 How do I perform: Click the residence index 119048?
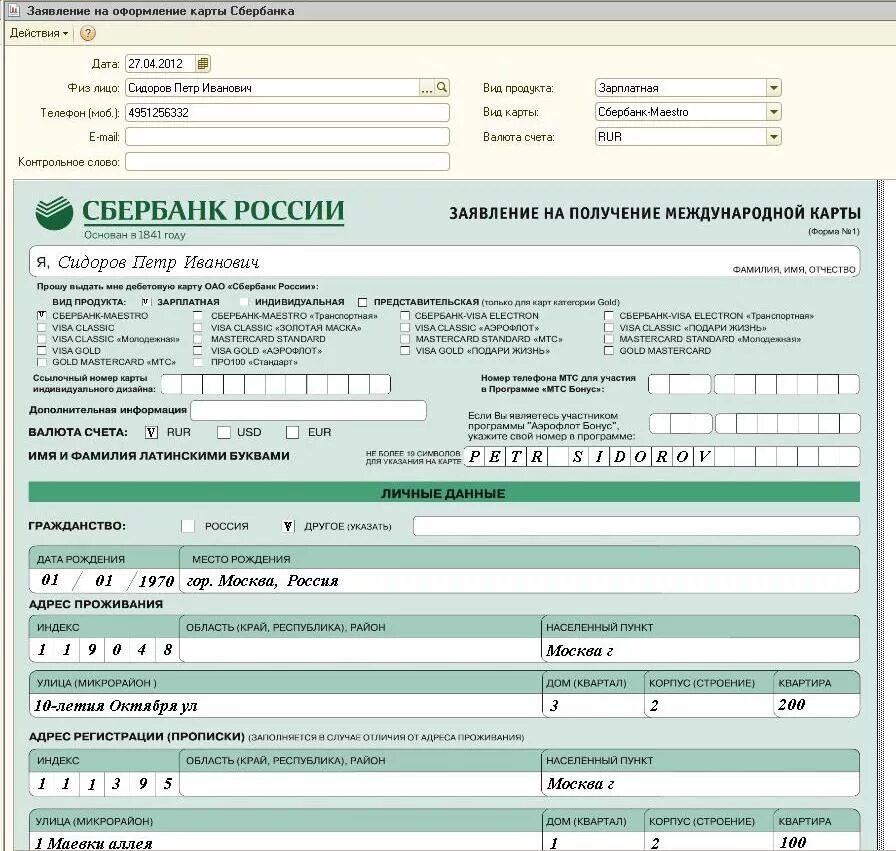click(x=105, y=650)
